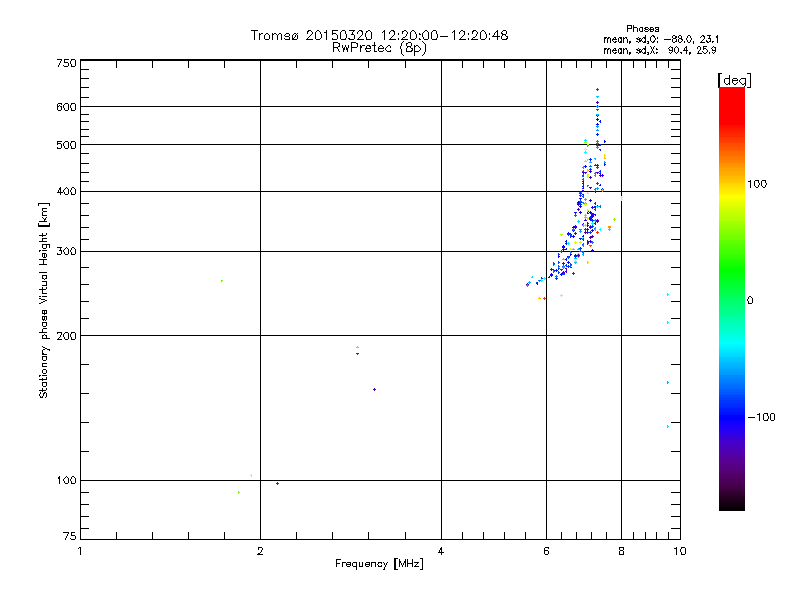The width and height of the screenshot is (800, 600).
Task: Click x-axis tick label '1'
Action: click(80, 551)
